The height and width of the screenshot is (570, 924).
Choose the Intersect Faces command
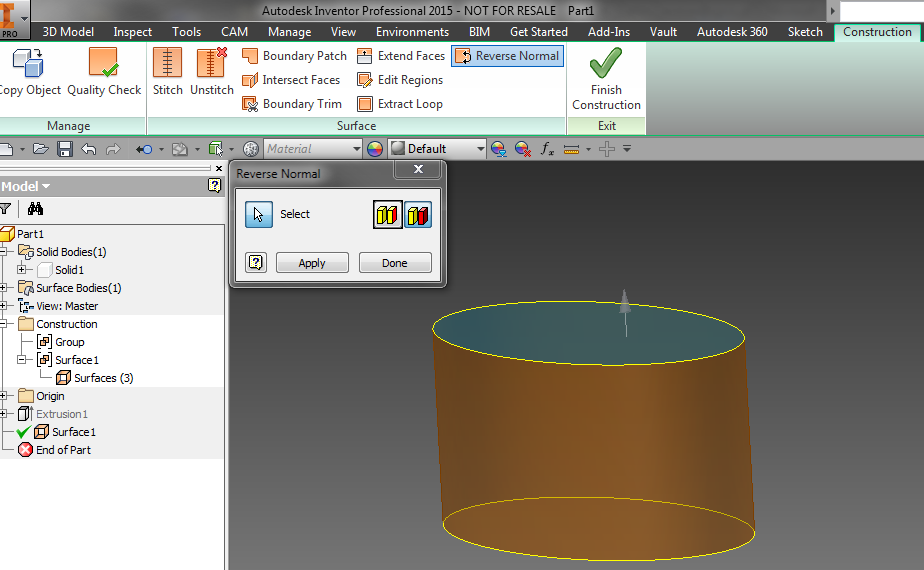291,80
